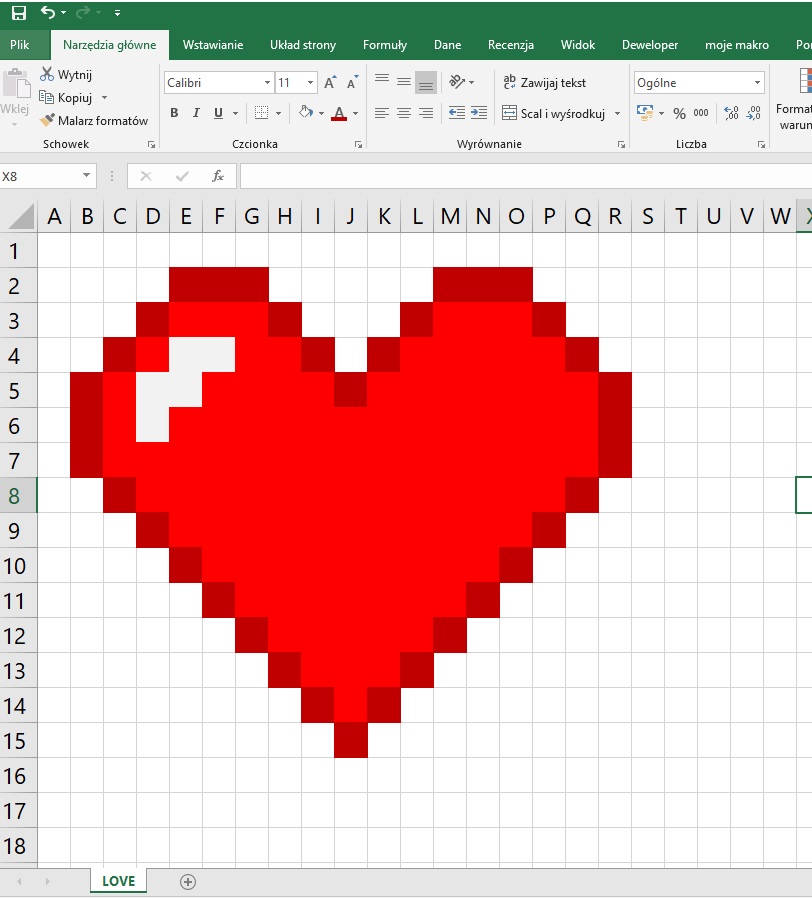Switch to the Układ strony tab
812x898 pixels.
303,45
